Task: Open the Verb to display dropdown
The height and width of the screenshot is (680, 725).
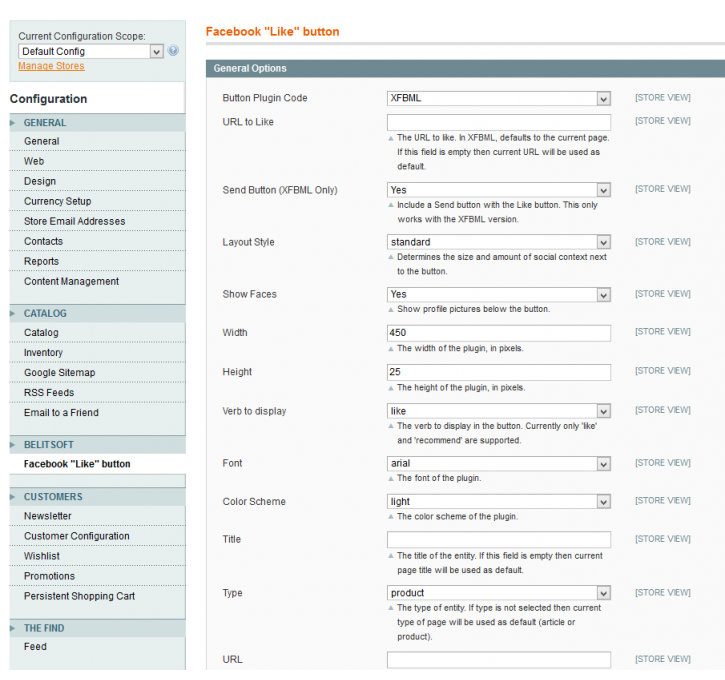Action: pos(498,411)
